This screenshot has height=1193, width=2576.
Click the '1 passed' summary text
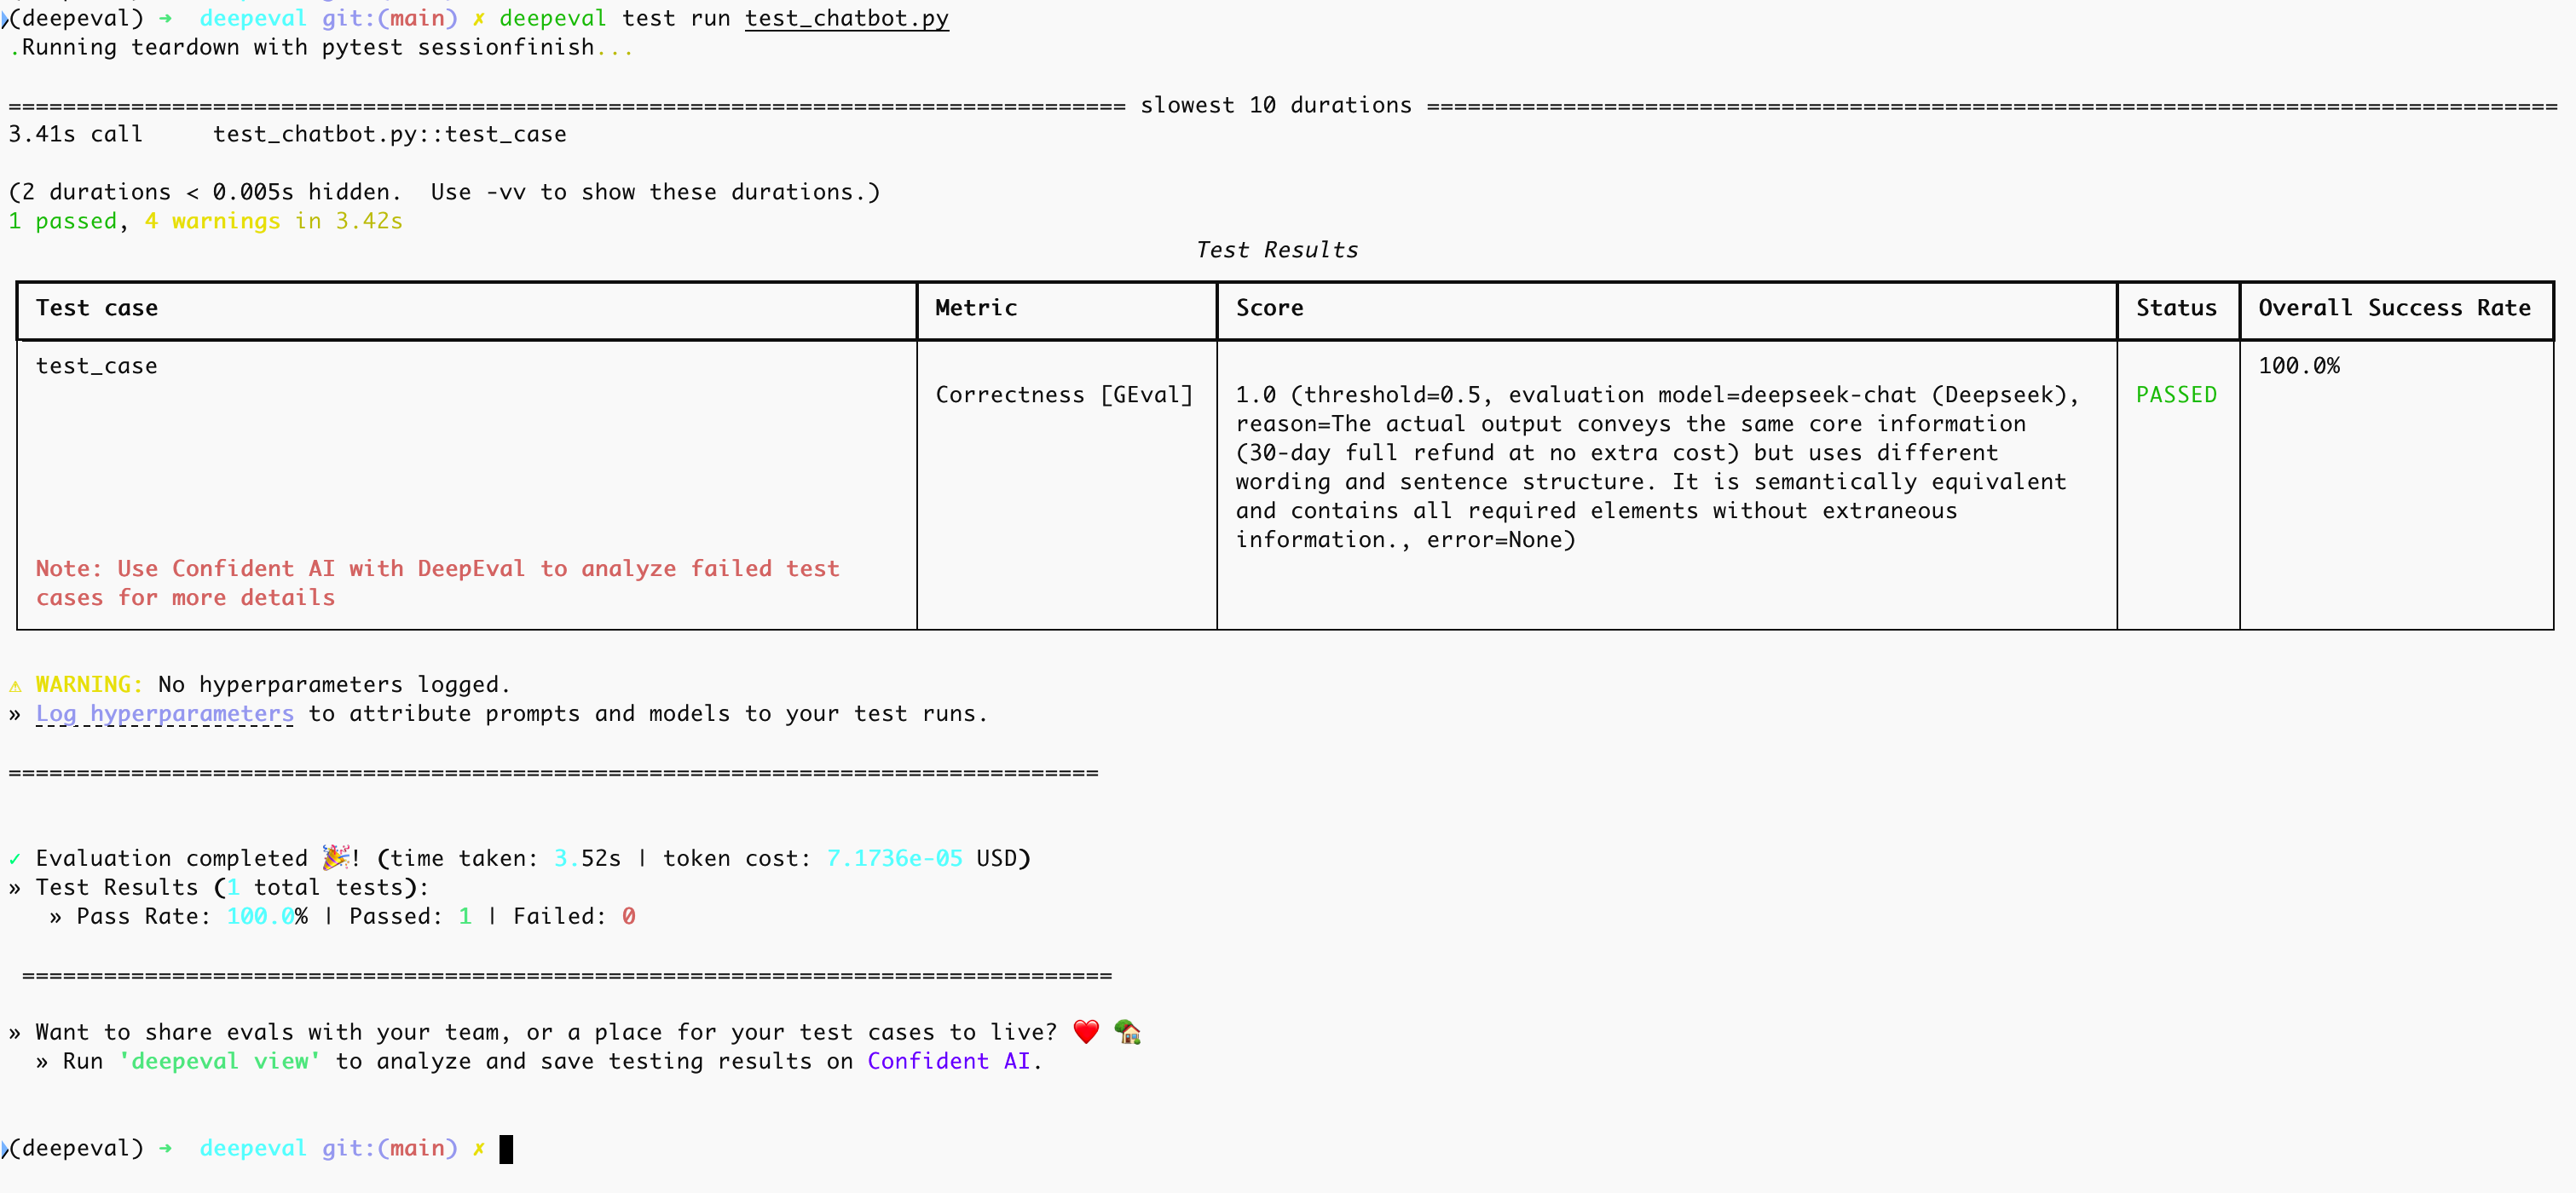point(63,221)
